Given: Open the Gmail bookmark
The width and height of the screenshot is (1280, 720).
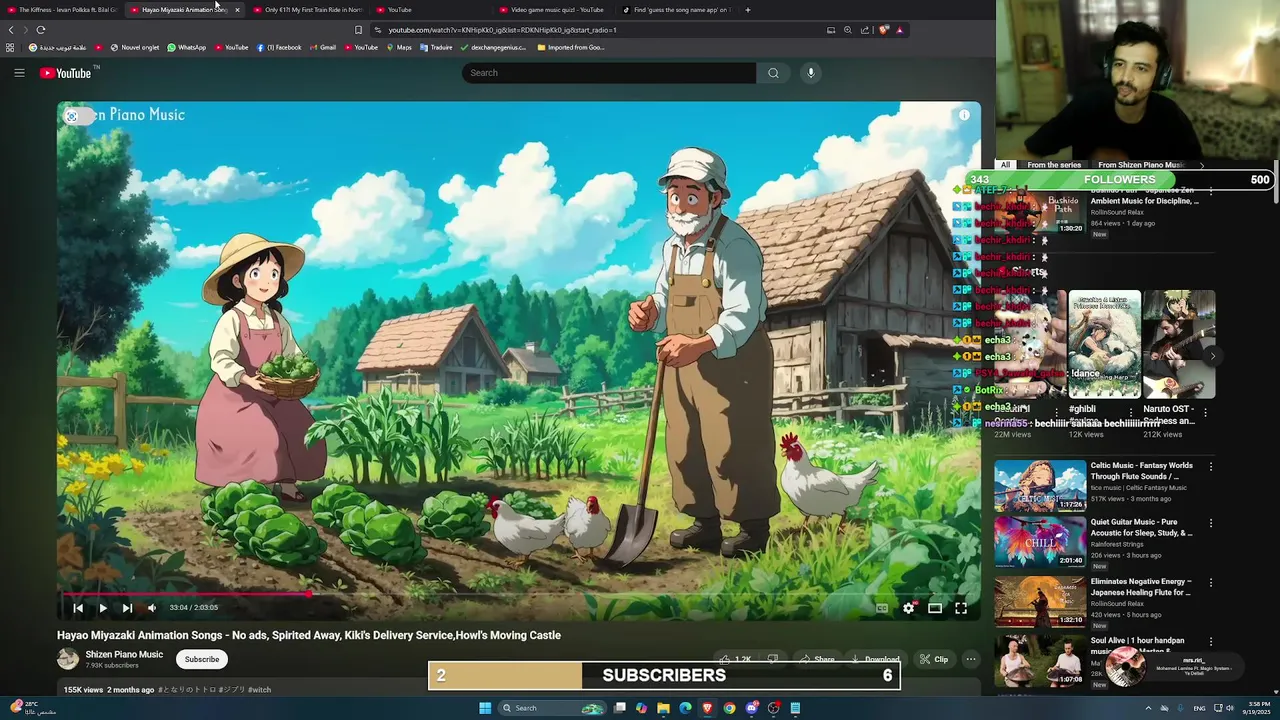Looking at the screenshot, I should coord(322,47).
